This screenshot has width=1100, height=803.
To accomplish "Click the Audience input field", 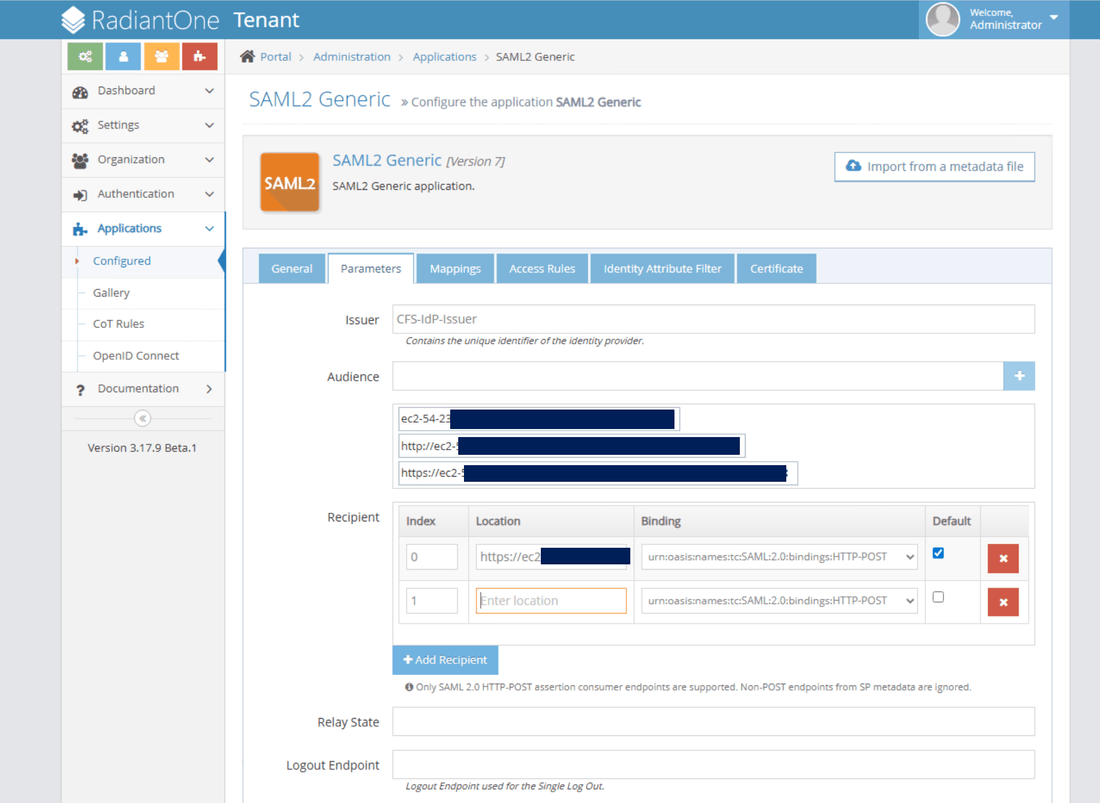I will [698, 376].
